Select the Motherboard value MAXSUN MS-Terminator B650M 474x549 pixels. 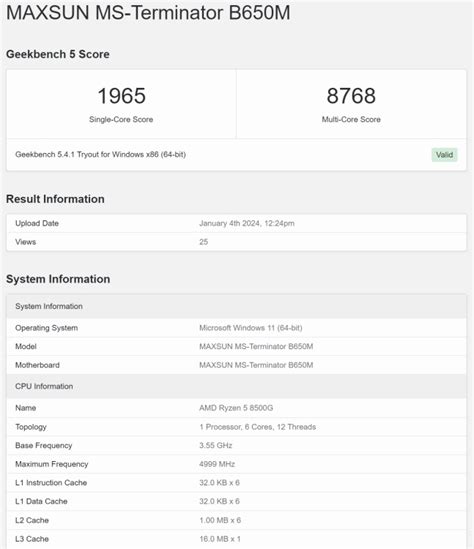pyautogui.click(x=256, y=365)
